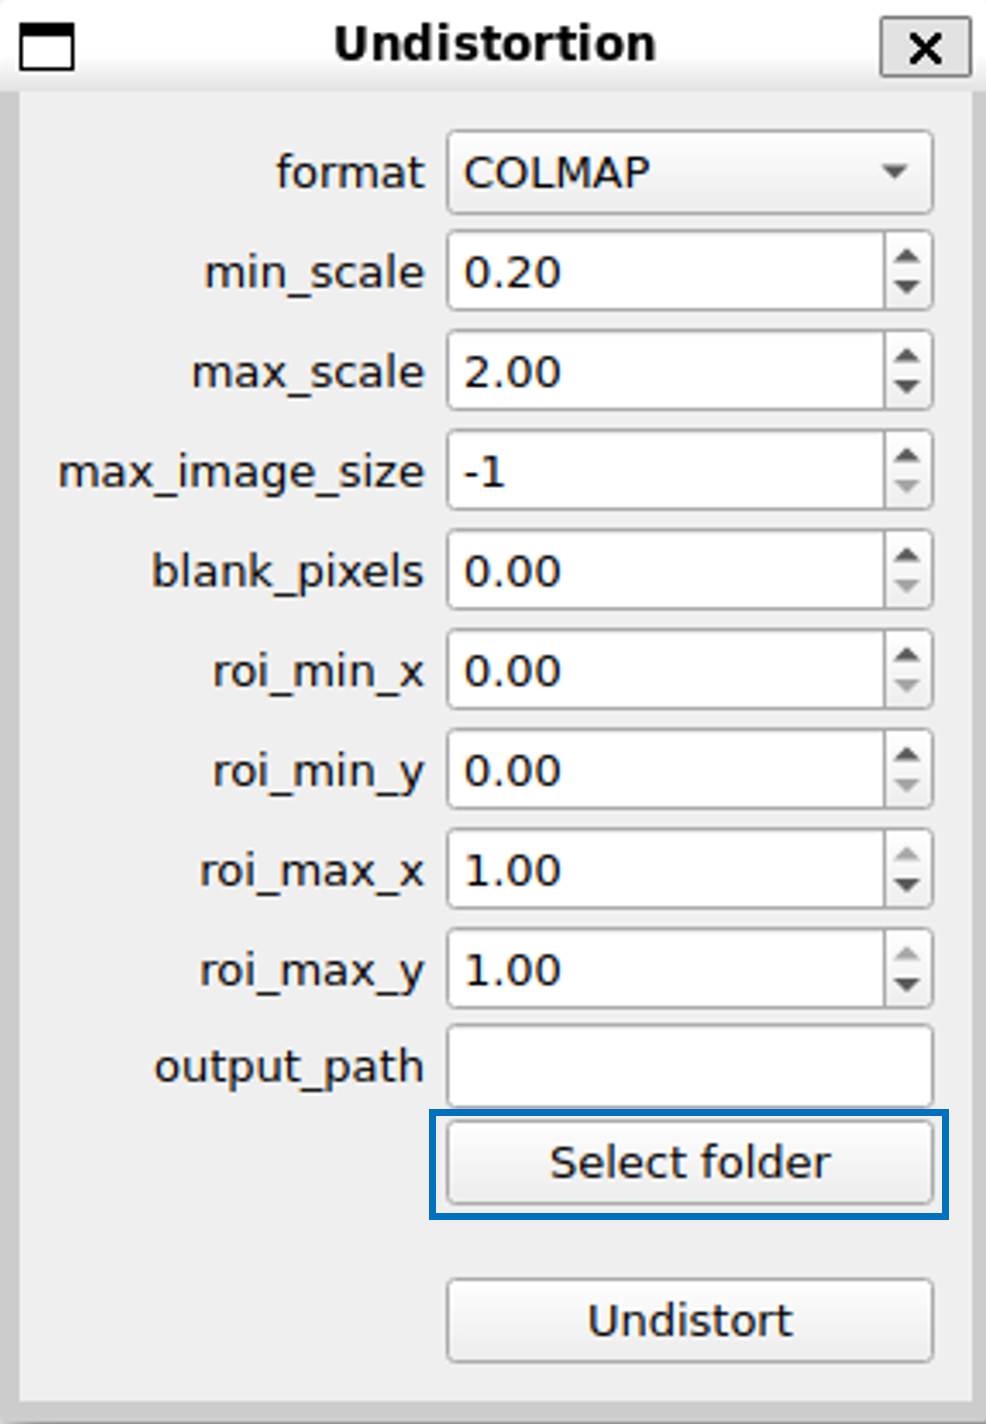Viewport: 986px width, 1424px height.
Task: Click the window menu icon in title bar
Action: tap(47, 46)
